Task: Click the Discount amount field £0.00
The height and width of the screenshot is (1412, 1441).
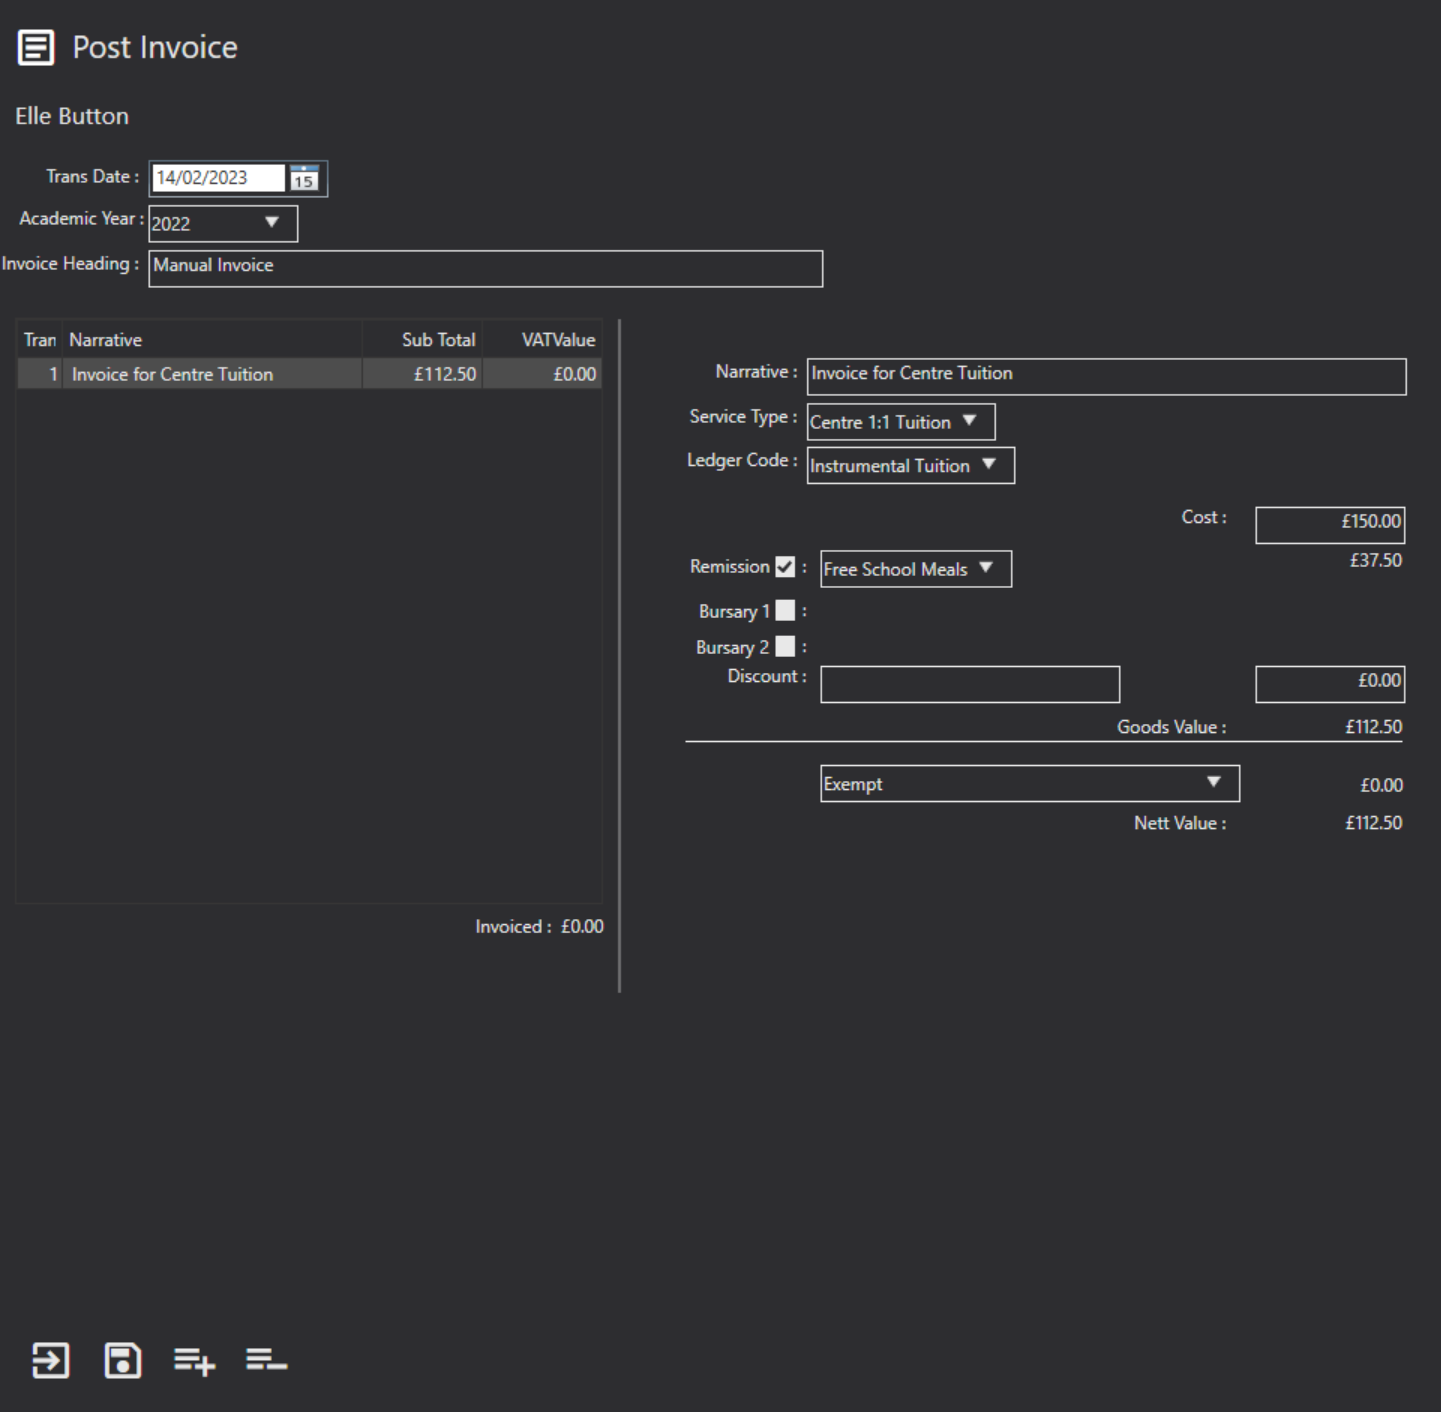Action: [x=1330, y=684]
